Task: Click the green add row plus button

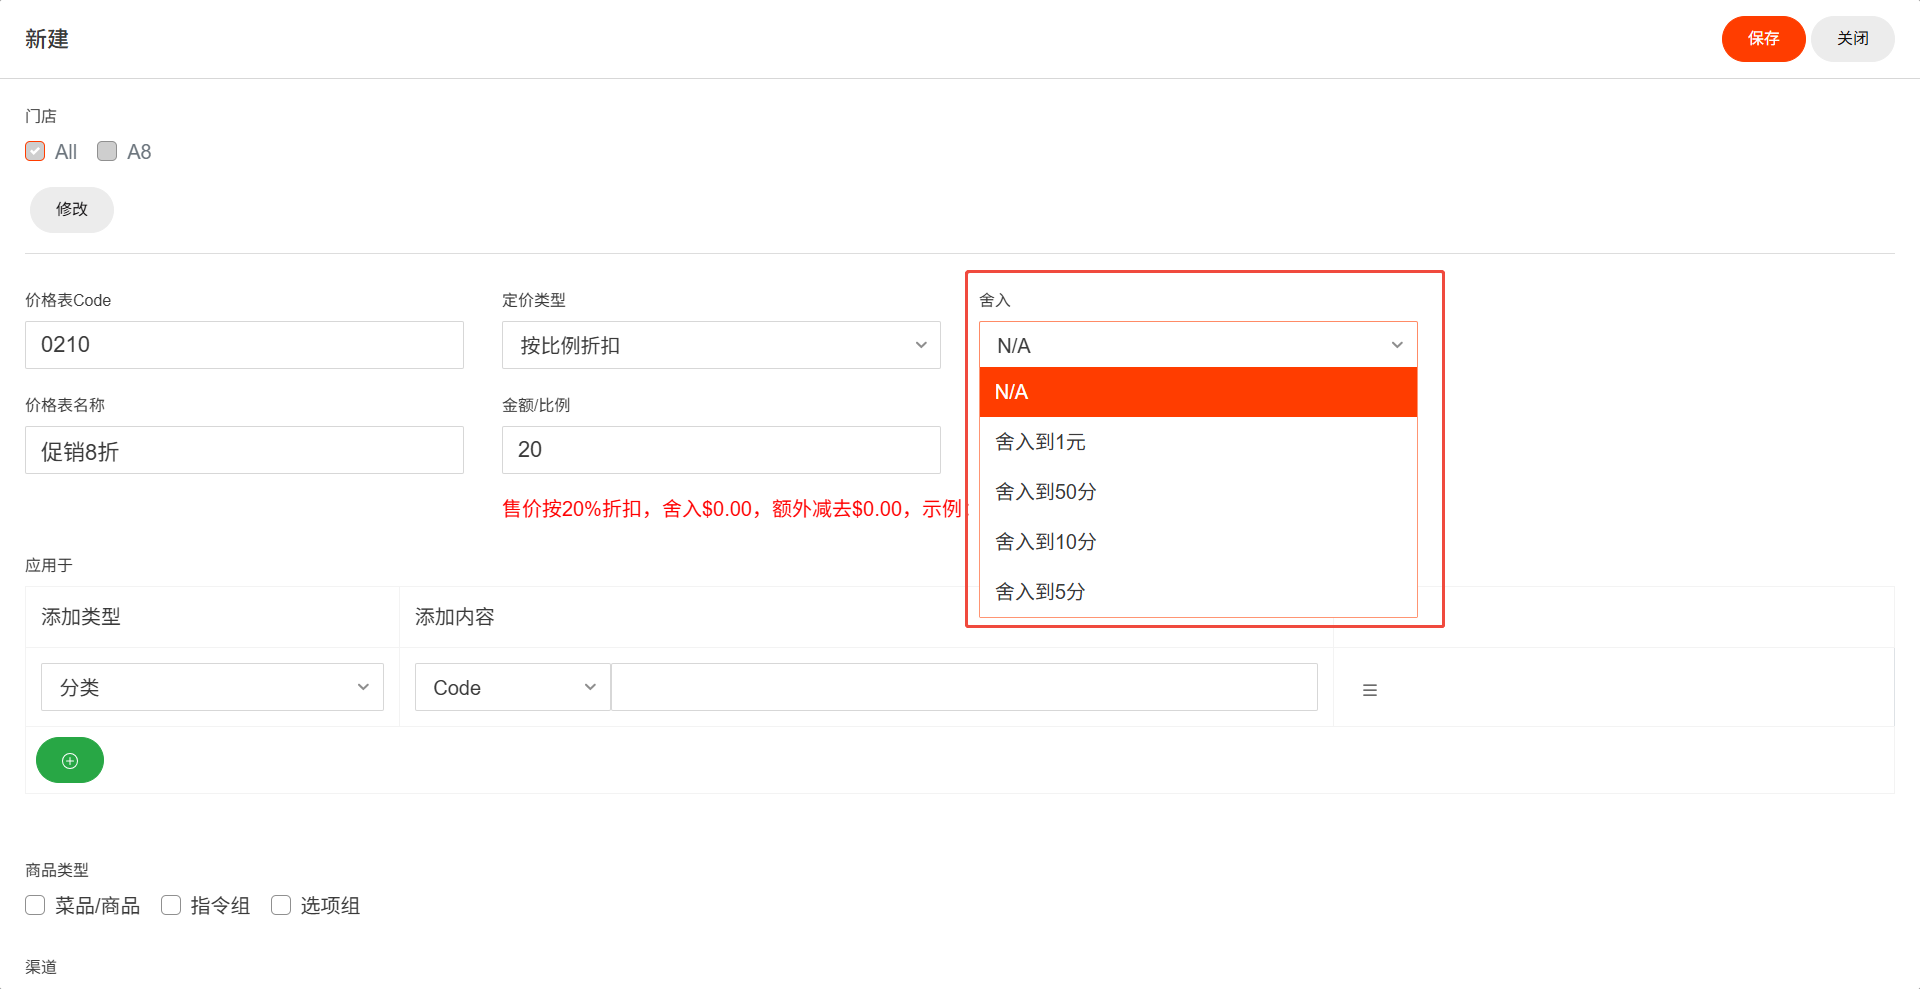Action: (70, 760)
